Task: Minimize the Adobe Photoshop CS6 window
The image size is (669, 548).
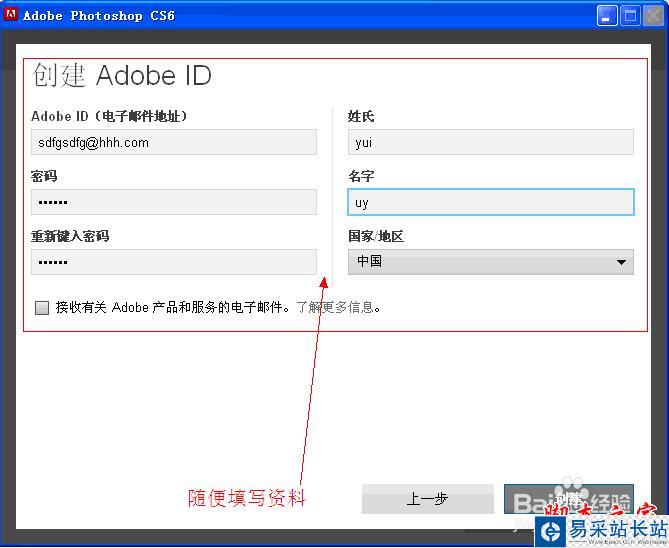Action: [x=606, y=16]
